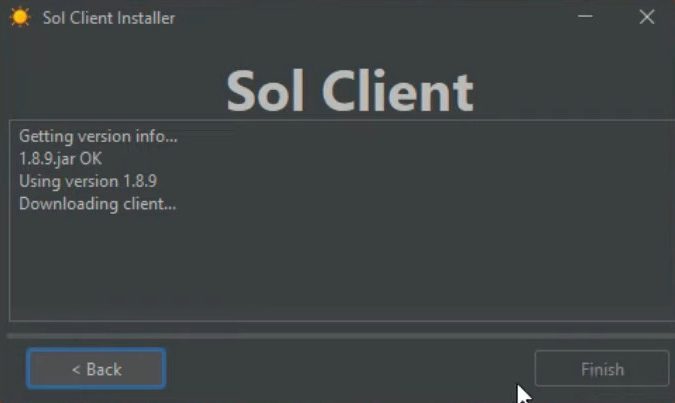Select the "Getting version info..." log line

(98, 136)
